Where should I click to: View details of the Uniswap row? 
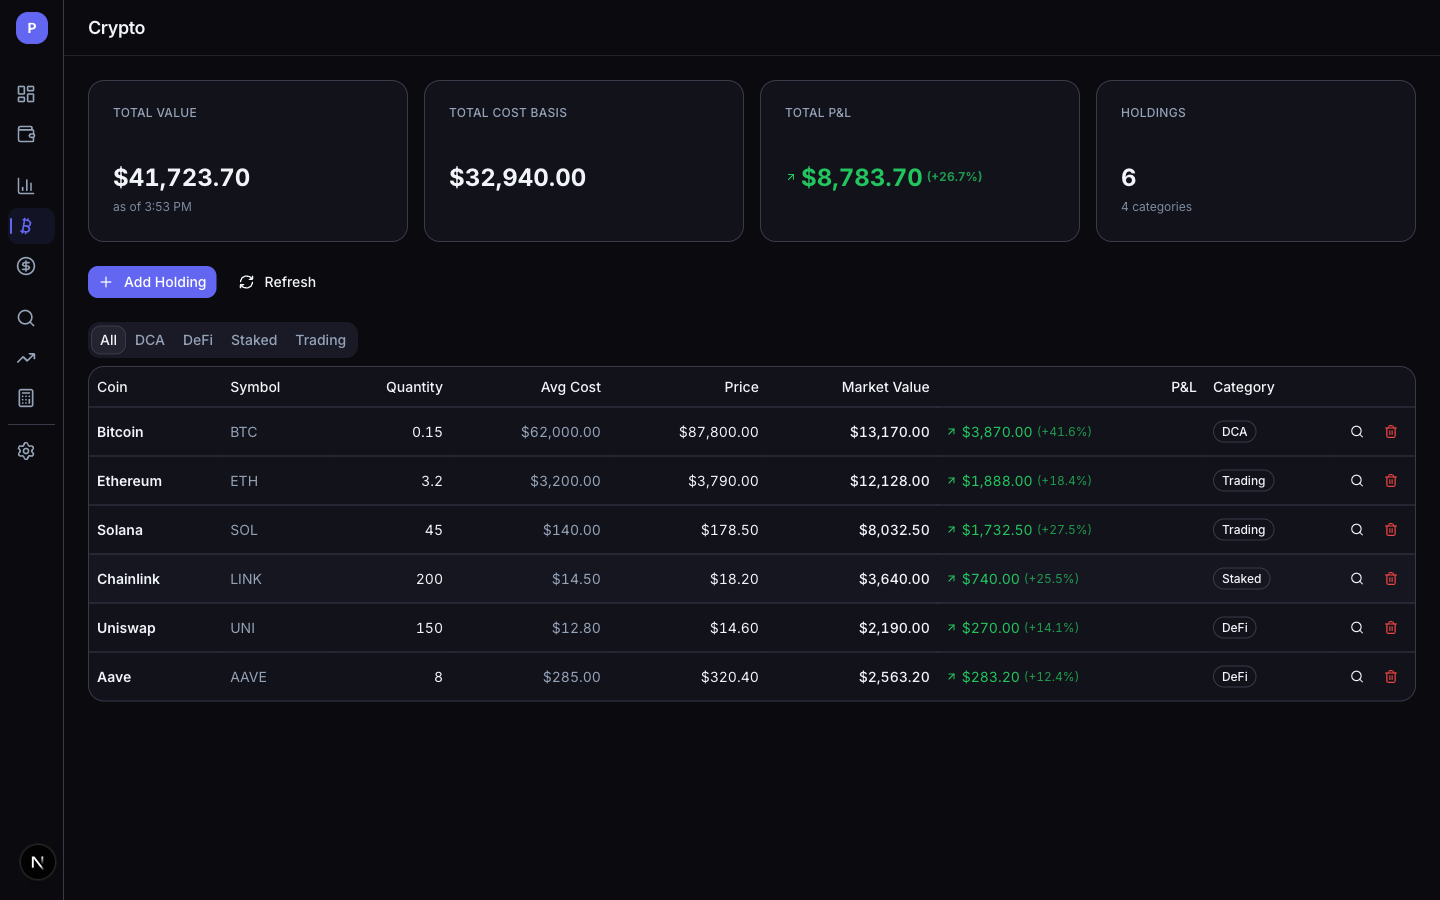tap(1357, 628)
